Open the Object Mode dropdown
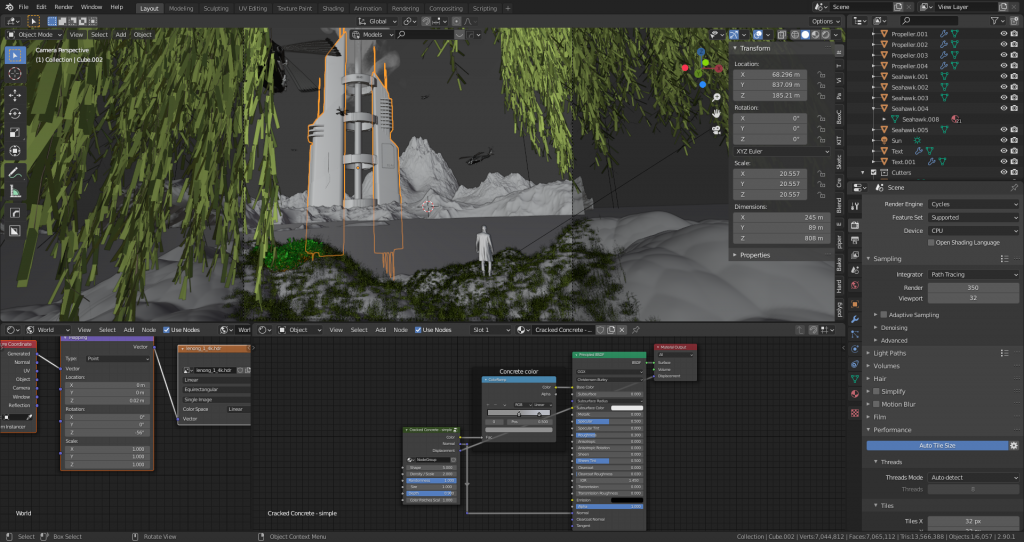This screenshot has height=542, width=1024. [x=35, y=35]
